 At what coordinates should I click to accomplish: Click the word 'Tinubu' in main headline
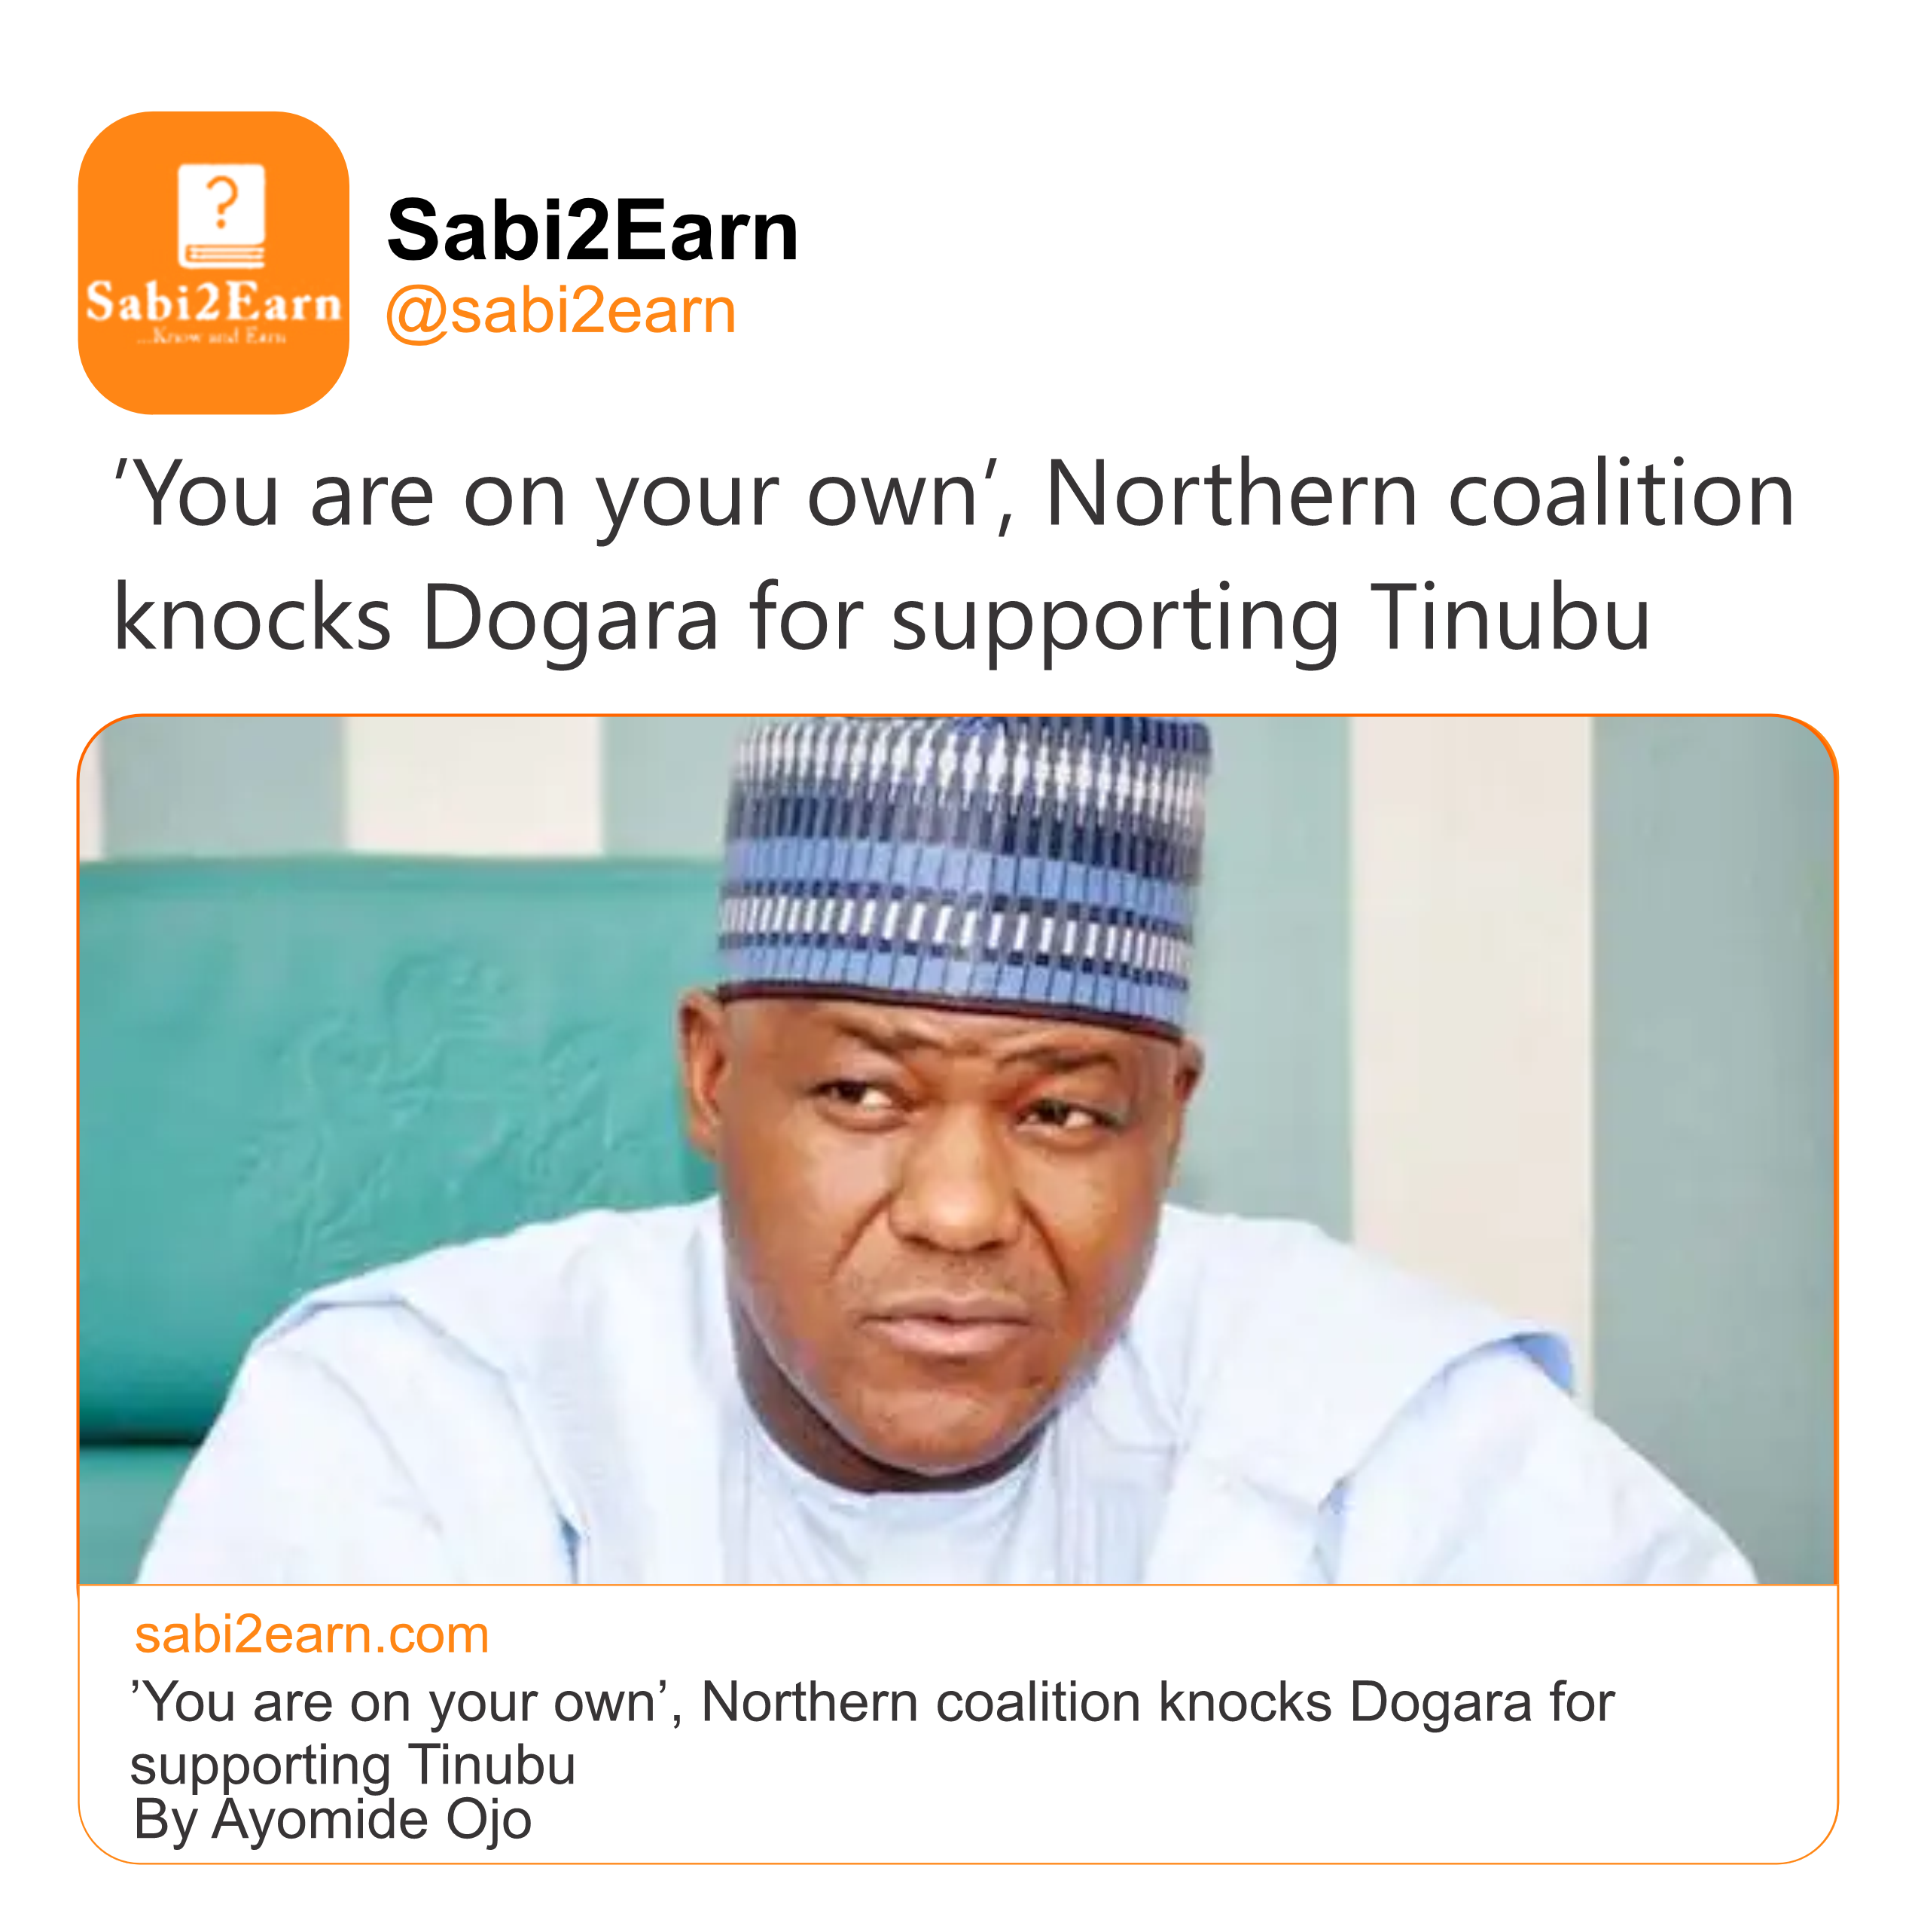(x=1510, y=617)
